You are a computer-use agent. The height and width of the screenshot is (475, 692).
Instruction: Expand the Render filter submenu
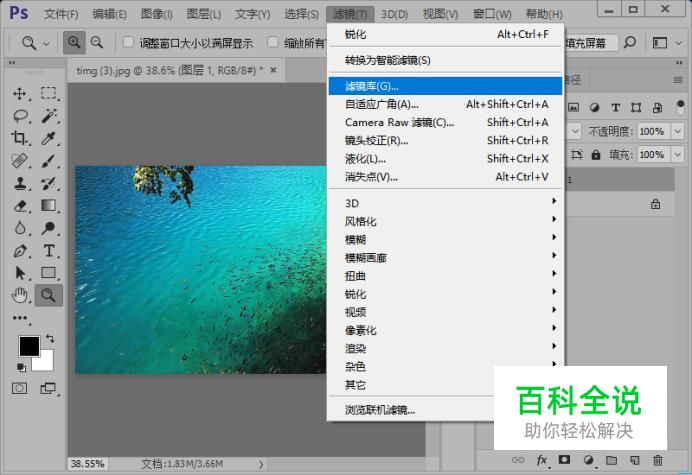[445, 348]
